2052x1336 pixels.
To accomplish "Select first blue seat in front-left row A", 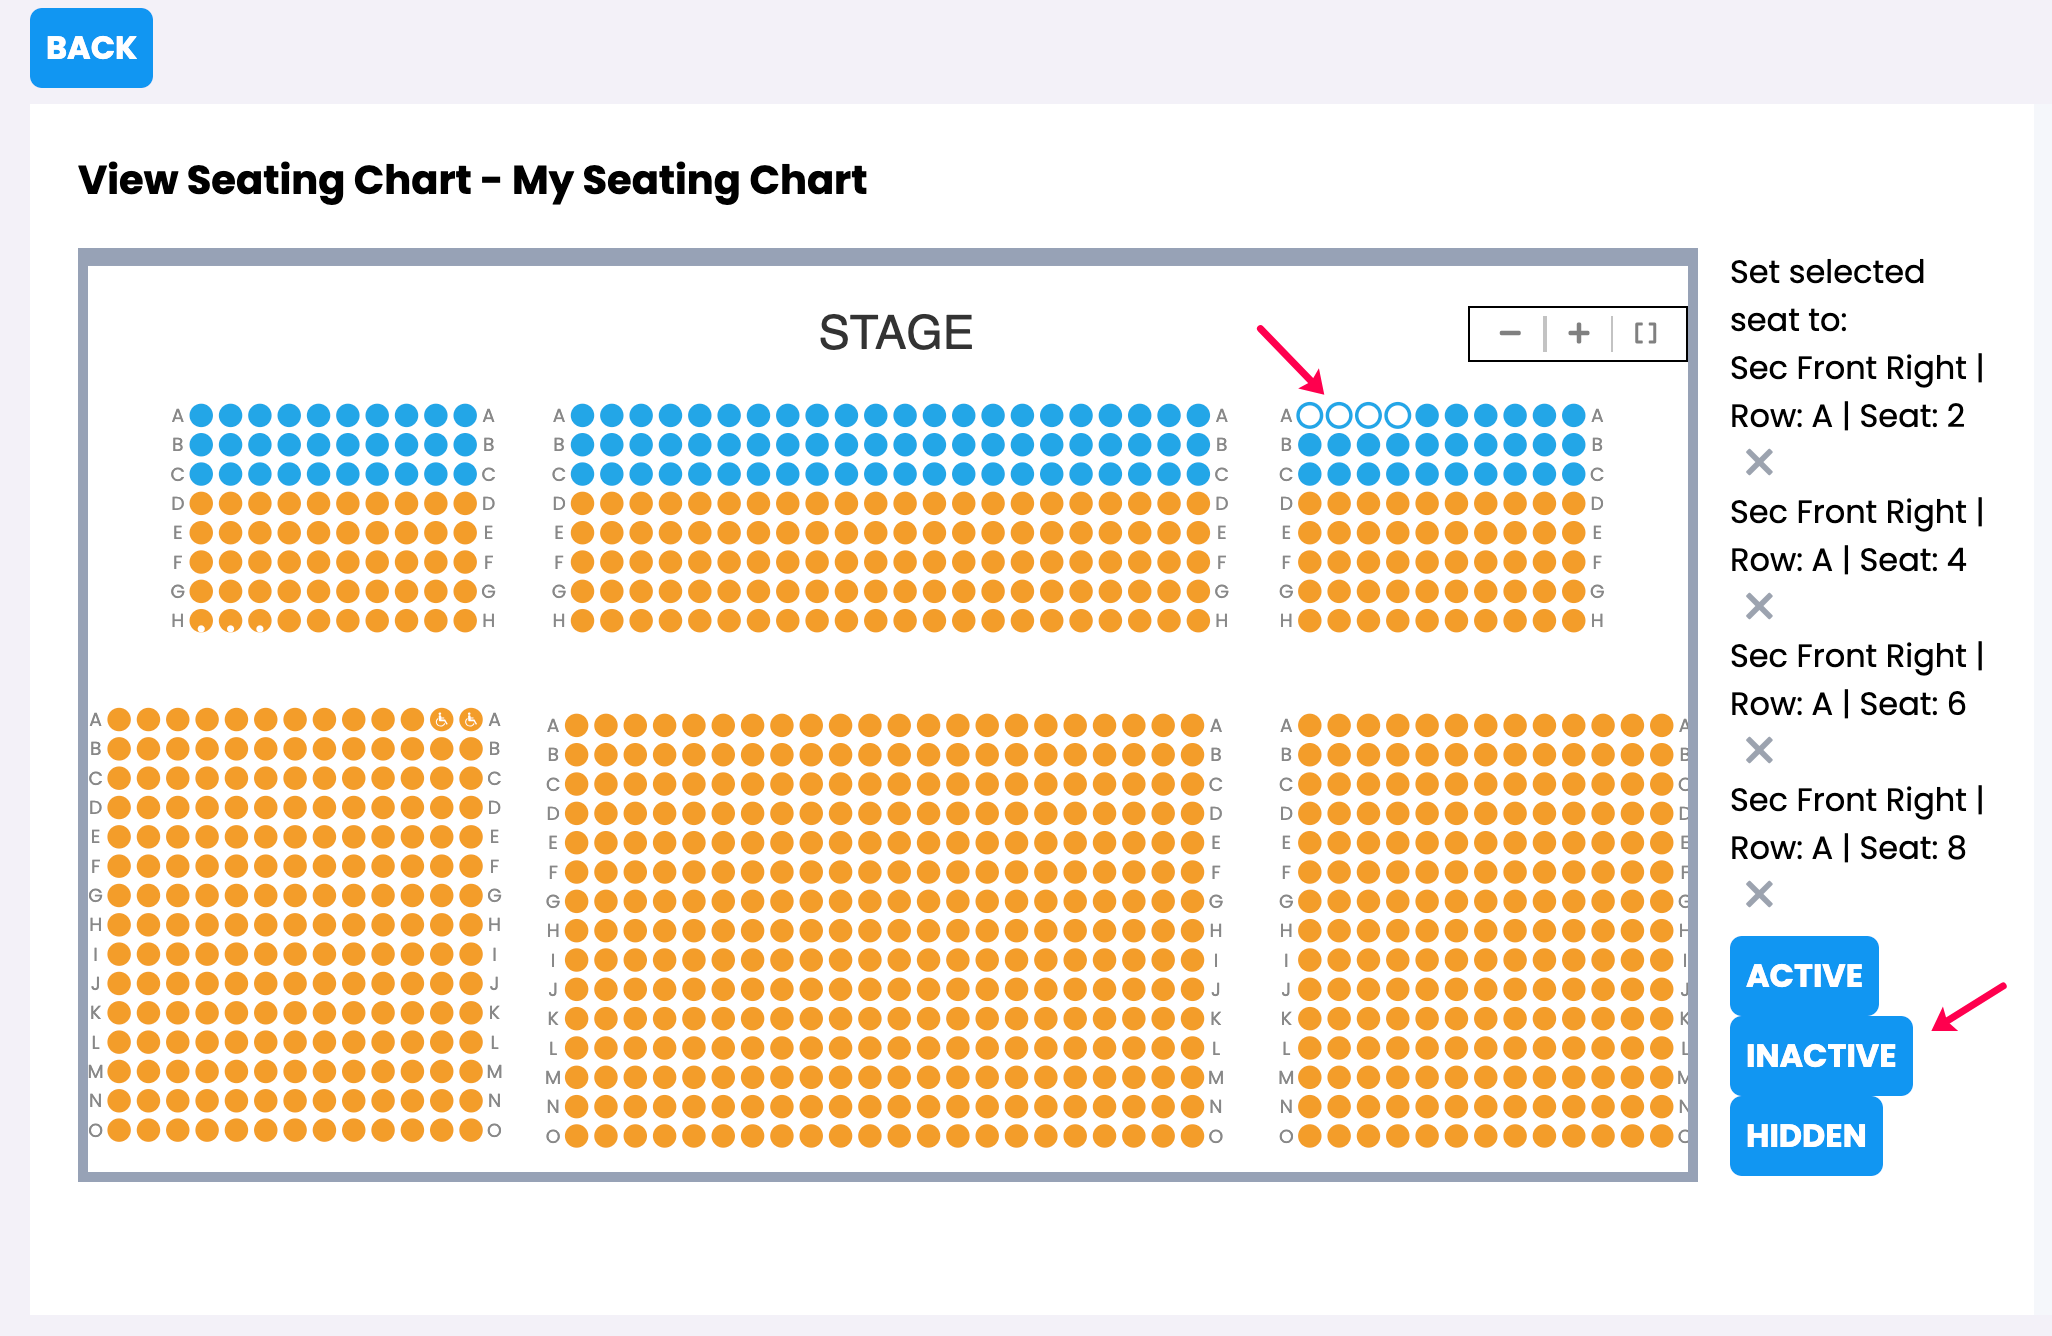I will point(201,415).
